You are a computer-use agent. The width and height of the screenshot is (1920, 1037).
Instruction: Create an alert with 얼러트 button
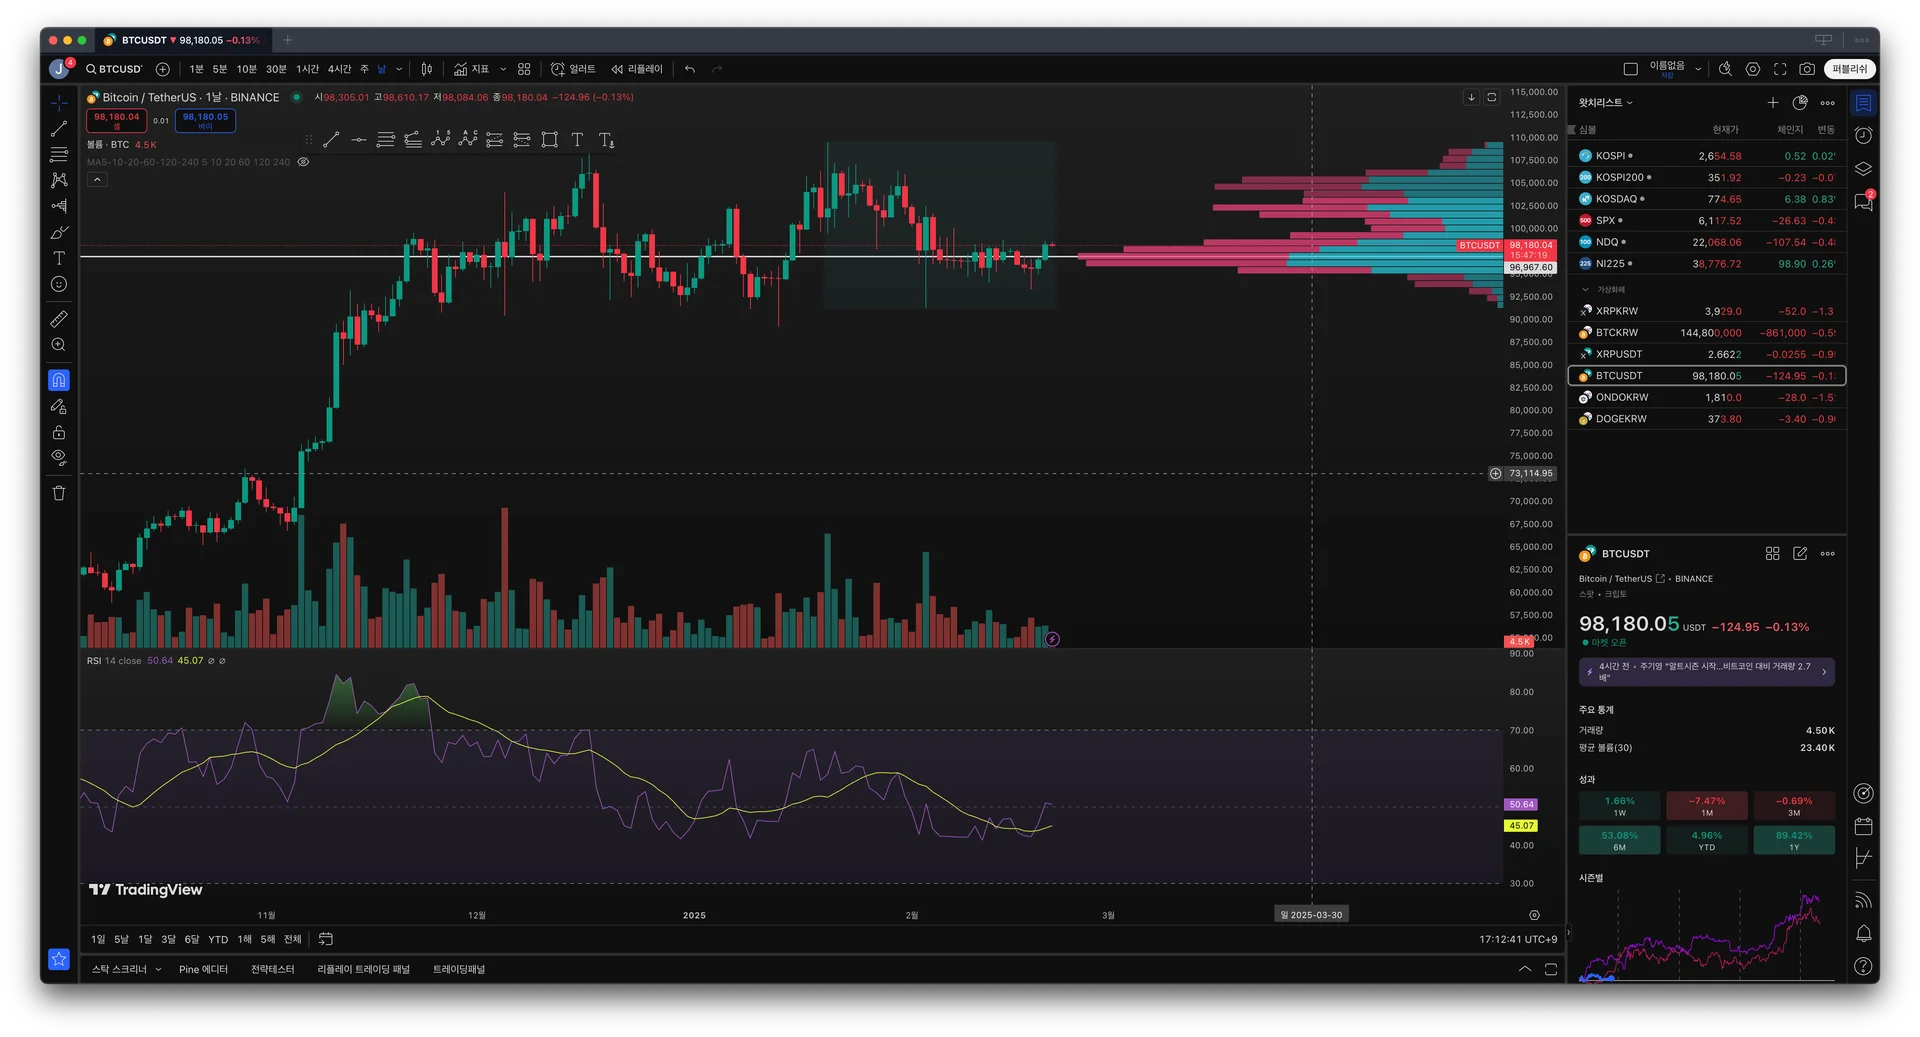(x=573, y=69)
